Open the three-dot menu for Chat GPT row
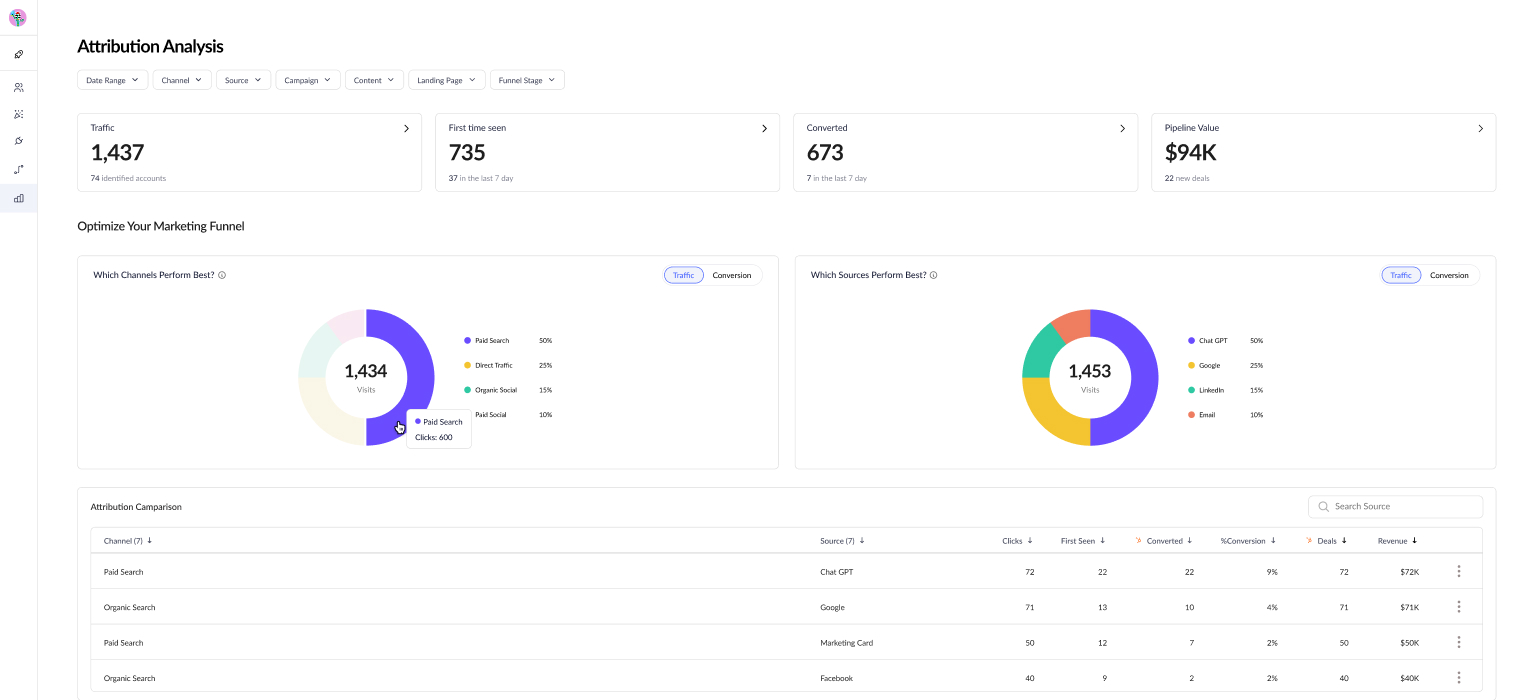 pos(1458,572)
